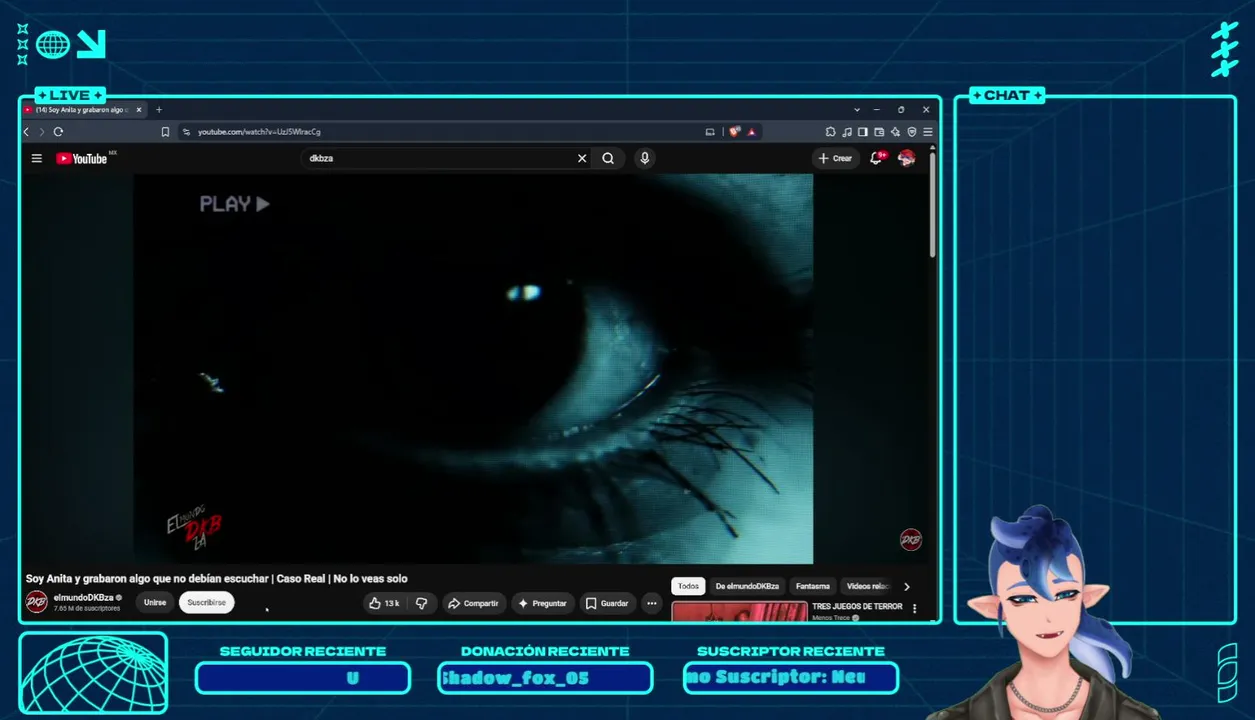Open the media control music note icon

click(847, 131)
